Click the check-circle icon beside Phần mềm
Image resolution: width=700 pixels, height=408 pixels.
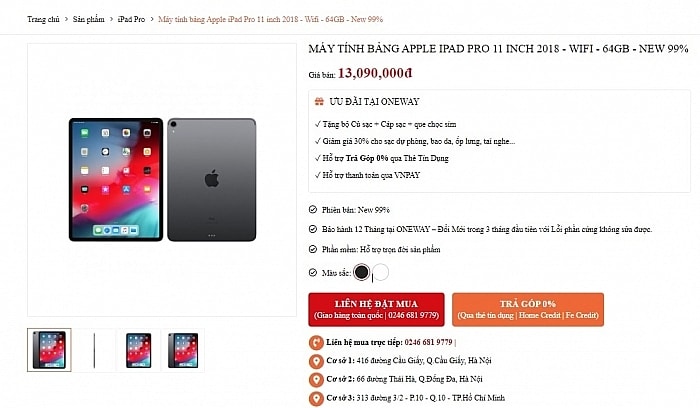[312, 249]
